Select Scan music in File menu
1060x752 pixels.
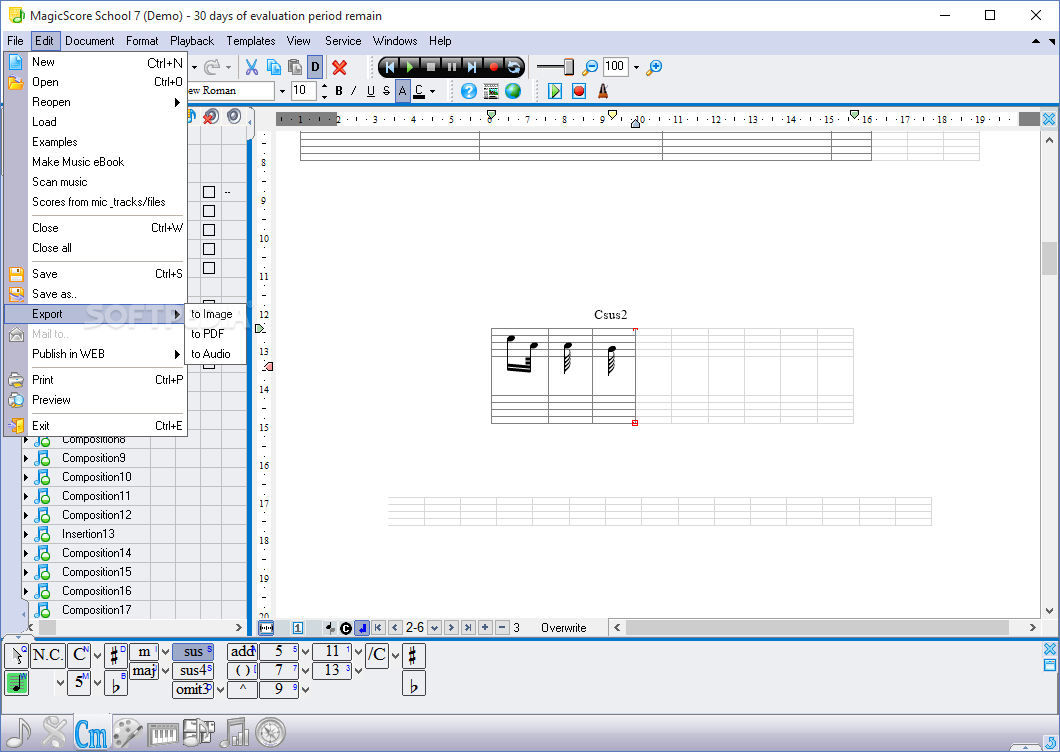(95, 182)
